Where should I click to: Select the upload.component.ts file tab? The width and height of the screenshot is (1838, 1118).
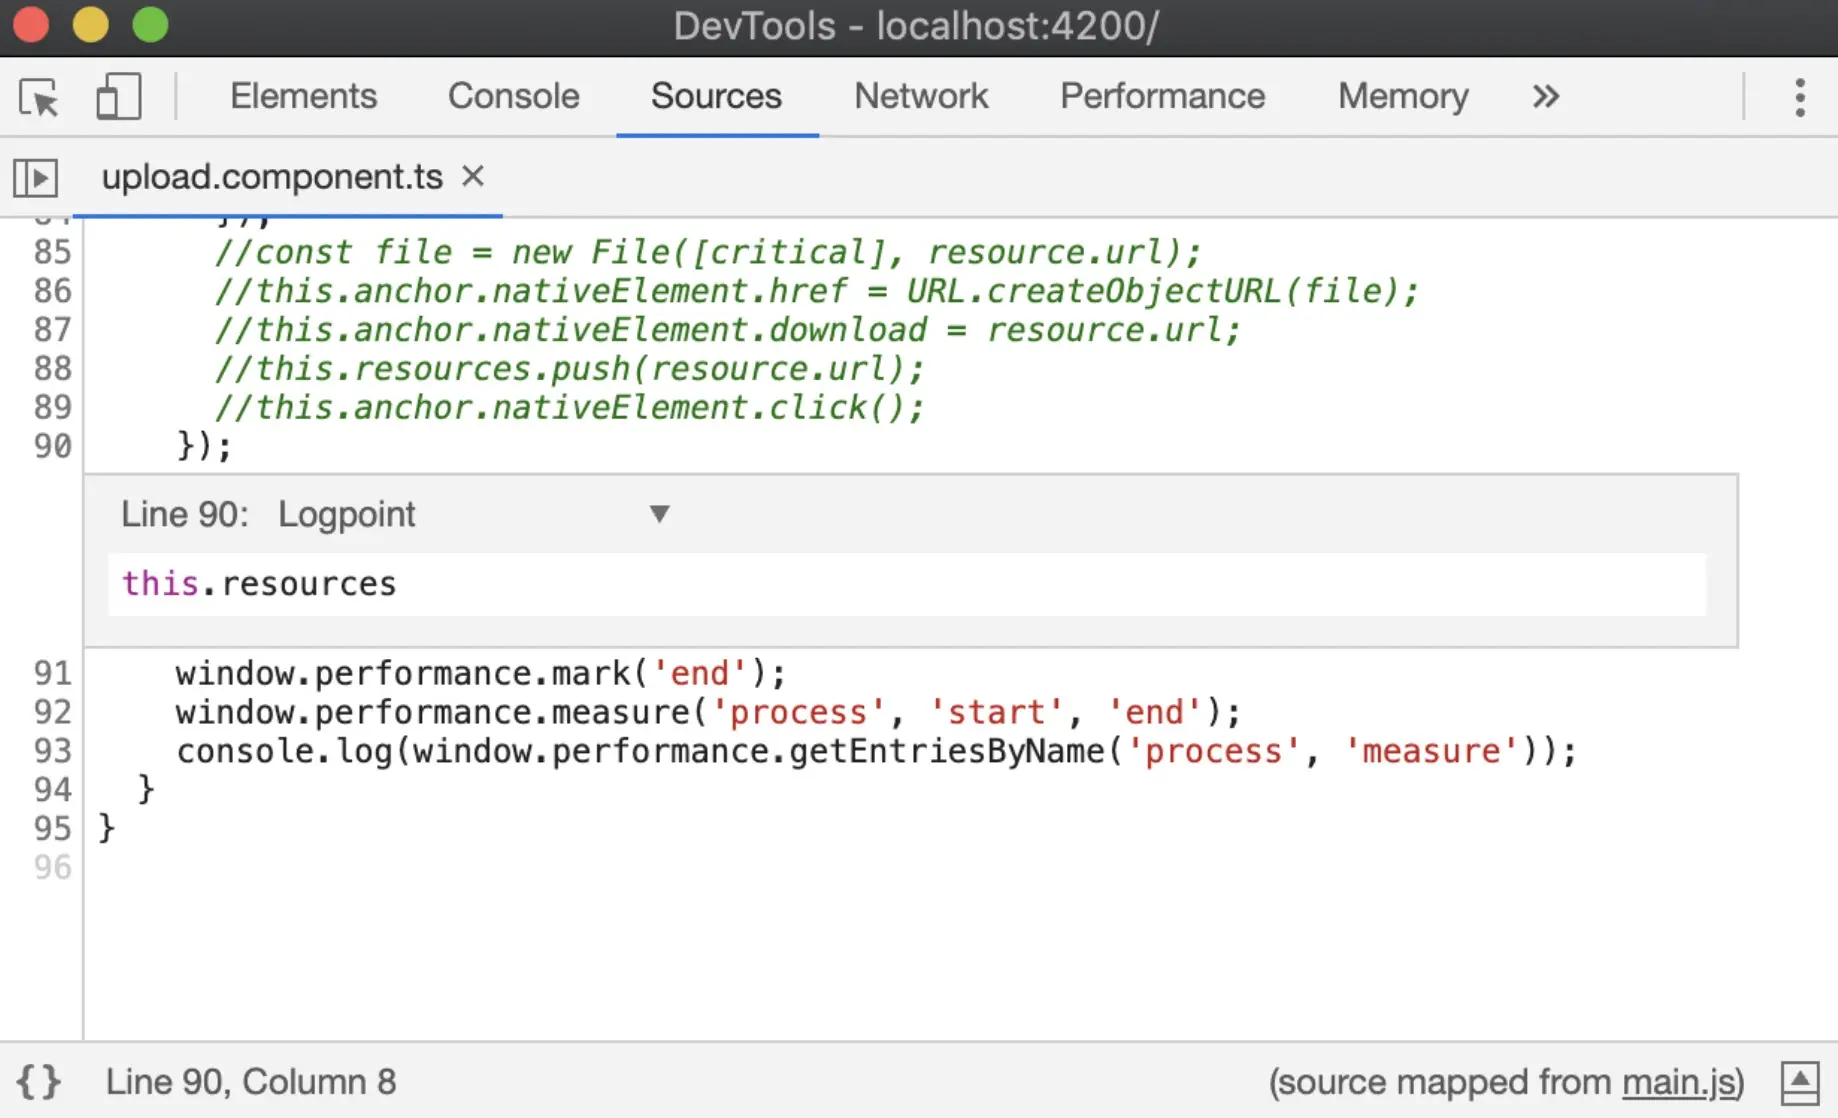pyautogui.click(x=271, y=177)
